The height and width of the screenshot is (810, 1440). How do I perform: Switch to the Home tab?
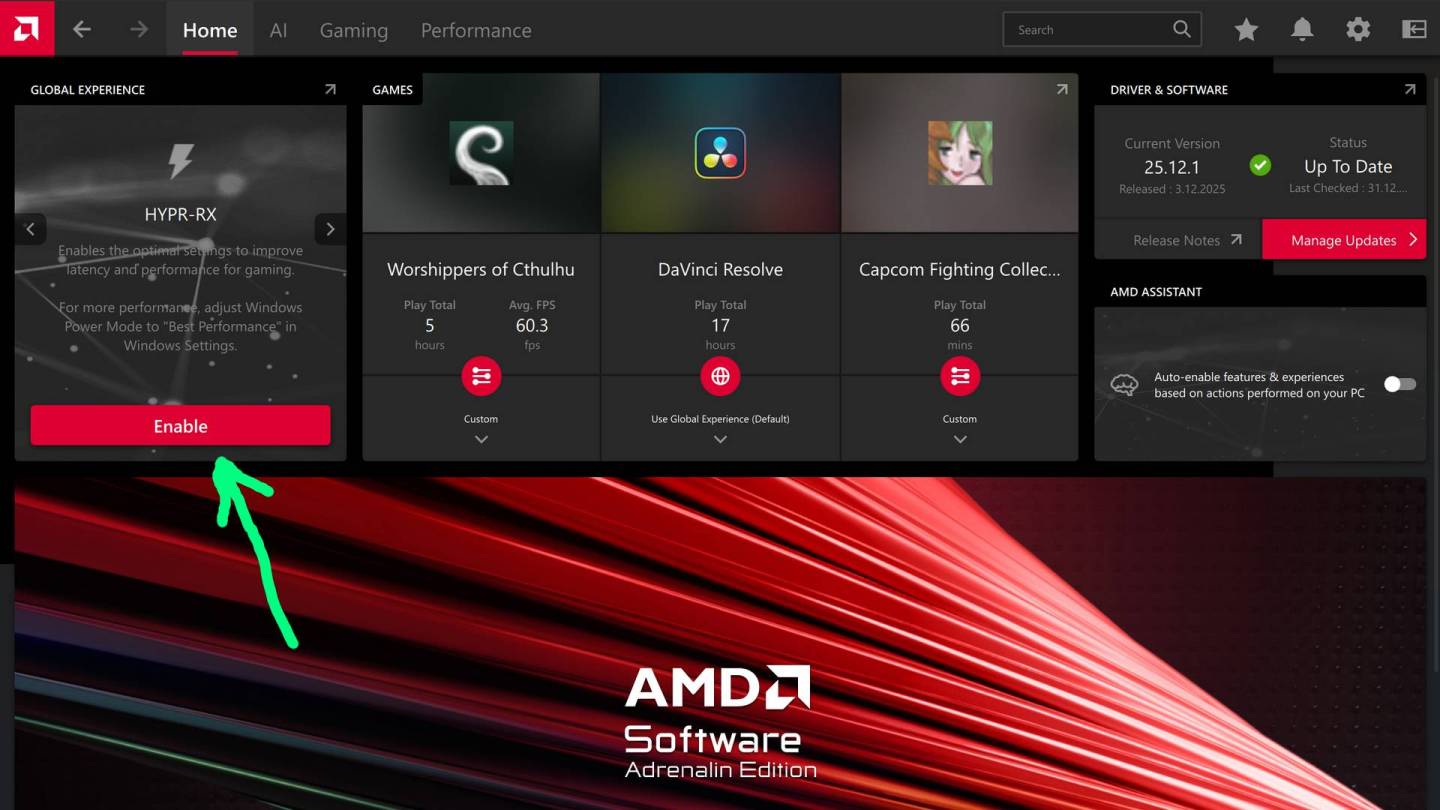(210, 30)
